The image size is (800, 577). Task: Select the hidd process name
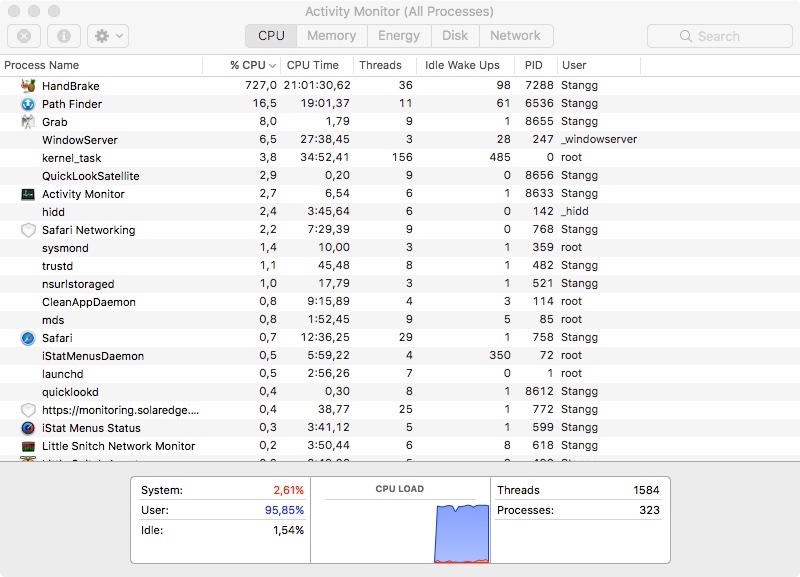click(53, 212)
